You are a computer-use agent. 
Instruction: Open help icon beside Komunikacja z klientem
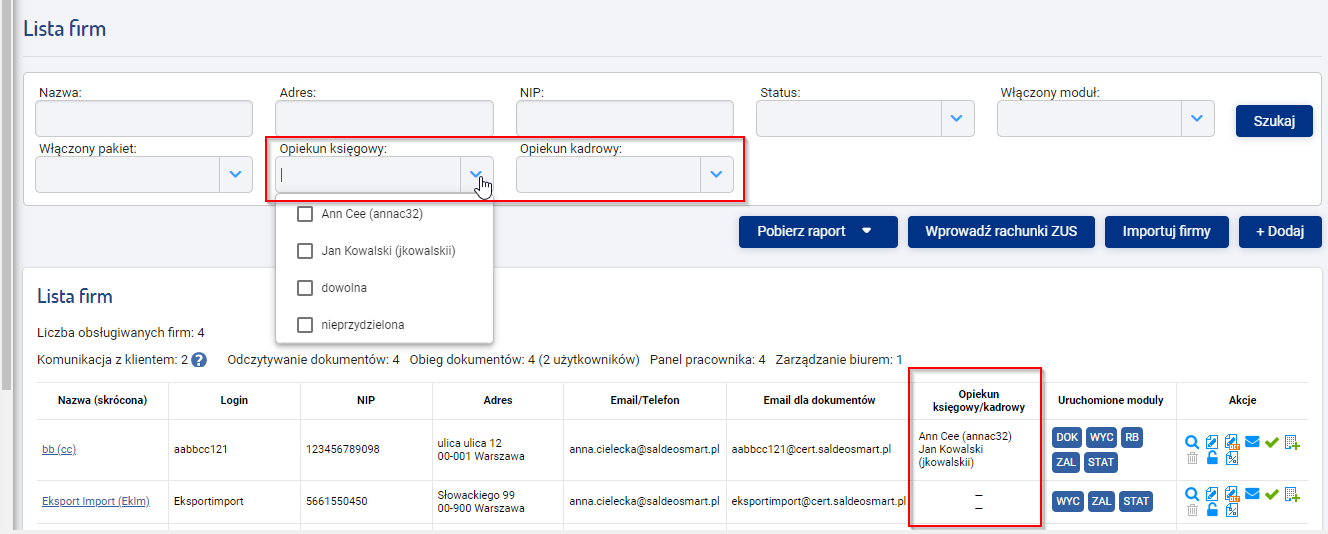click(x=199, y=360)
